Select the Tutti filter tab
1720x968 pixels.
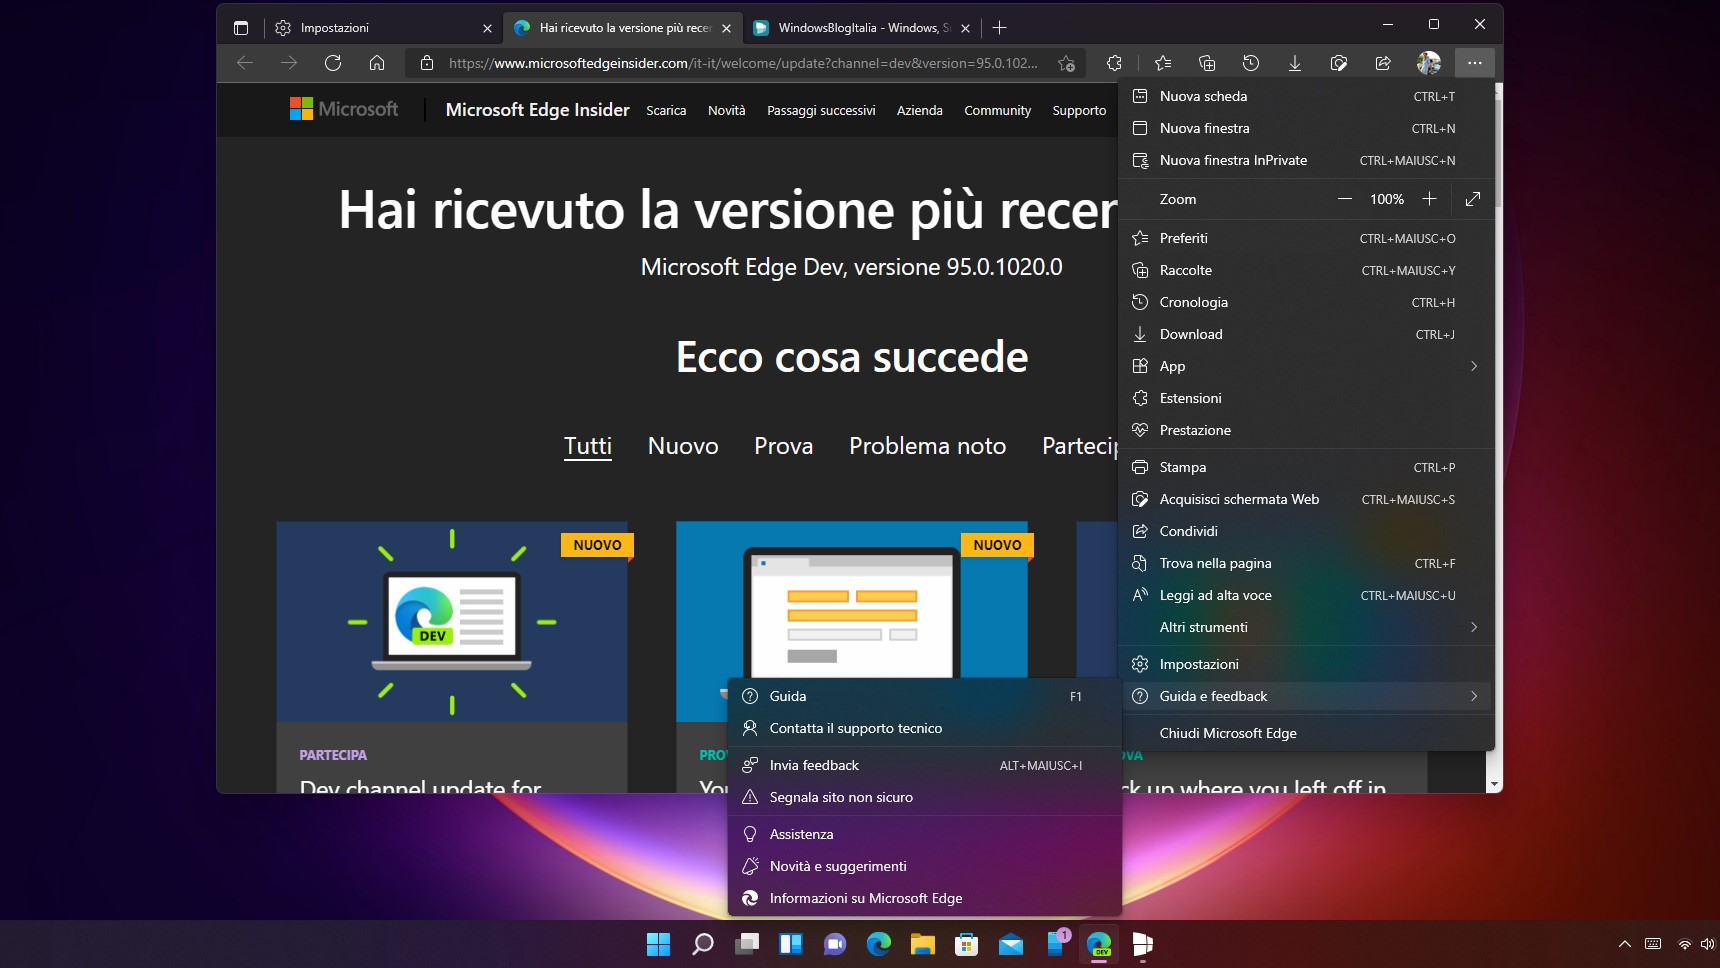[x=588, y=446]
